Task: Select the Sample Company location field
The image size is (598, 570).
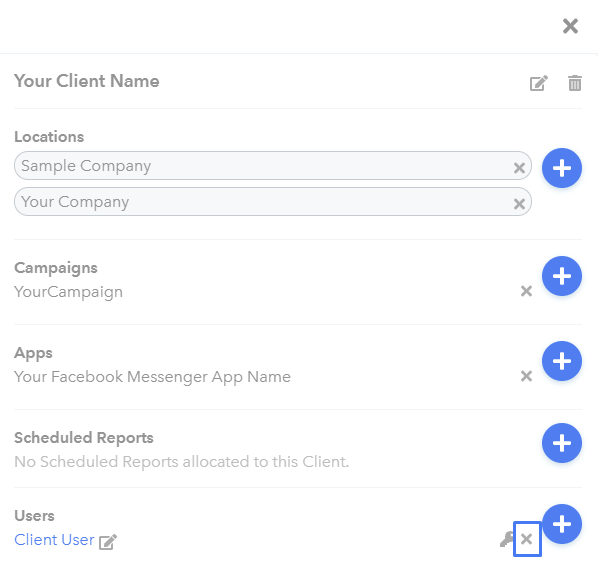Action: point(273,165)
